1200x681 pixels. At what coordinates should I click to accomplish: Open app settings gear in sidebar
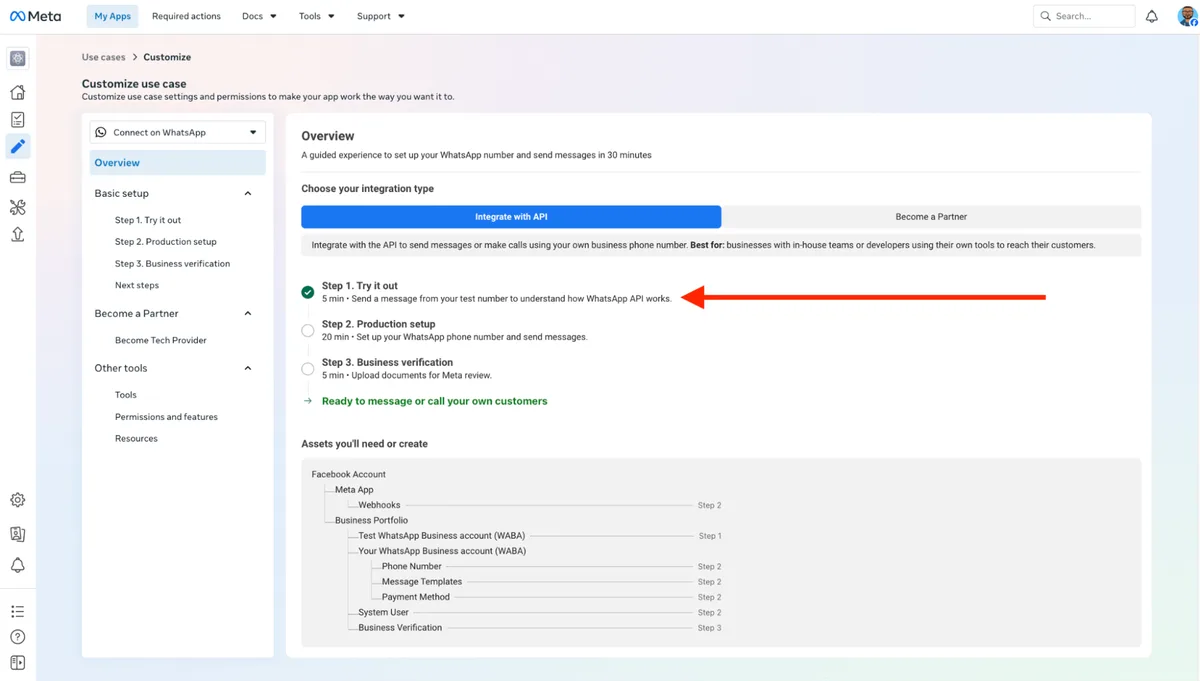pos(17,500)
